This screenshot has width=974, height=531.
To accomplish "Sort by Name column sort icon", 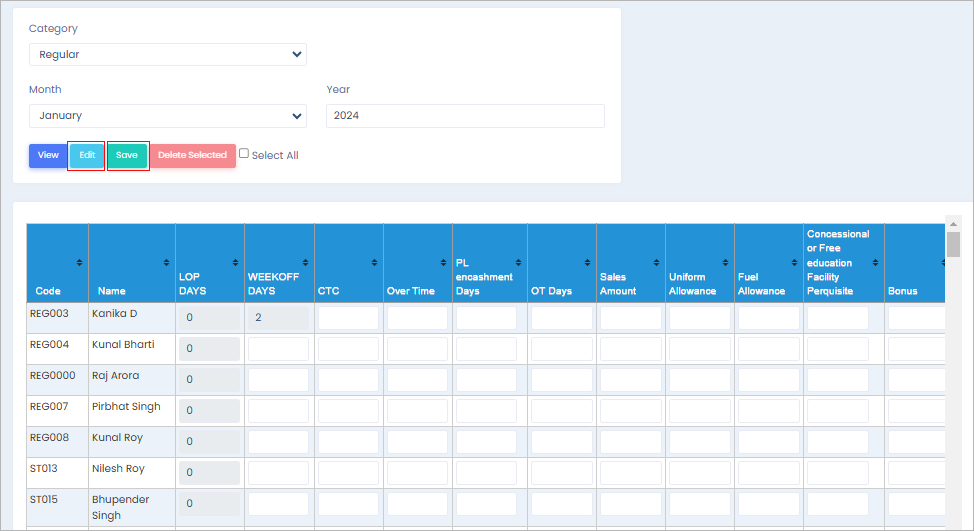I will [167, 262].
